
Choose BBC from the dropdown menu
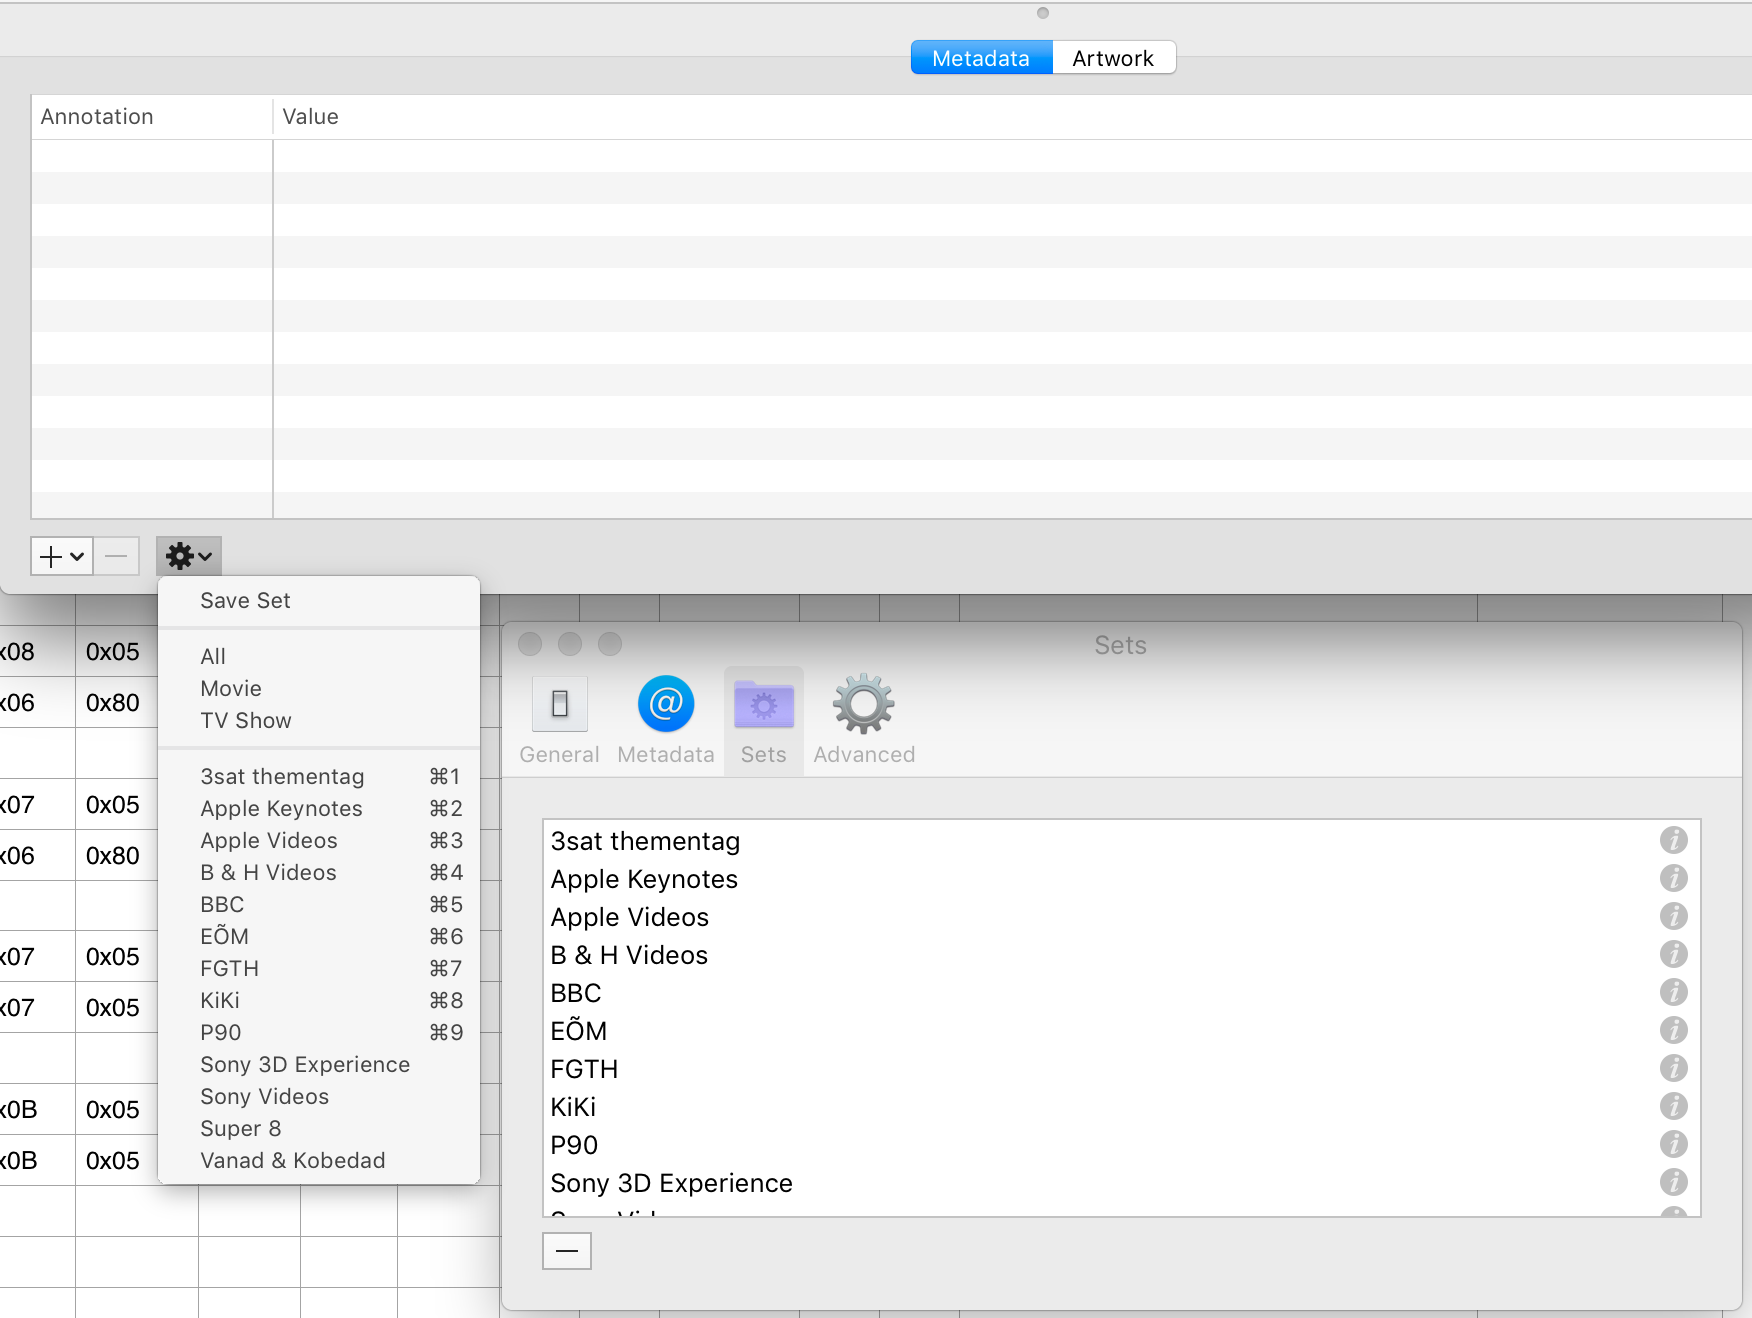click(x=319, y=905)
